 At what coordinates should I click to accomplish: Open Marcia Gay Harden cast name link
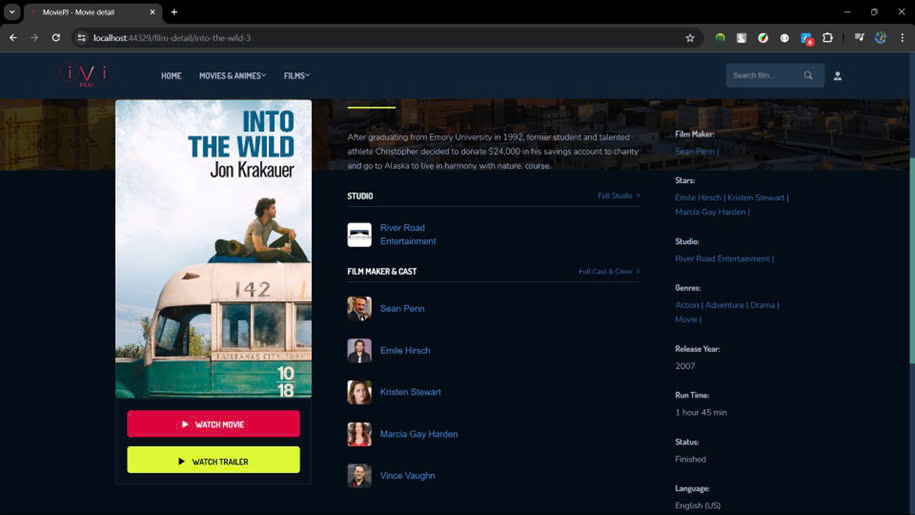tap(418, 434)
